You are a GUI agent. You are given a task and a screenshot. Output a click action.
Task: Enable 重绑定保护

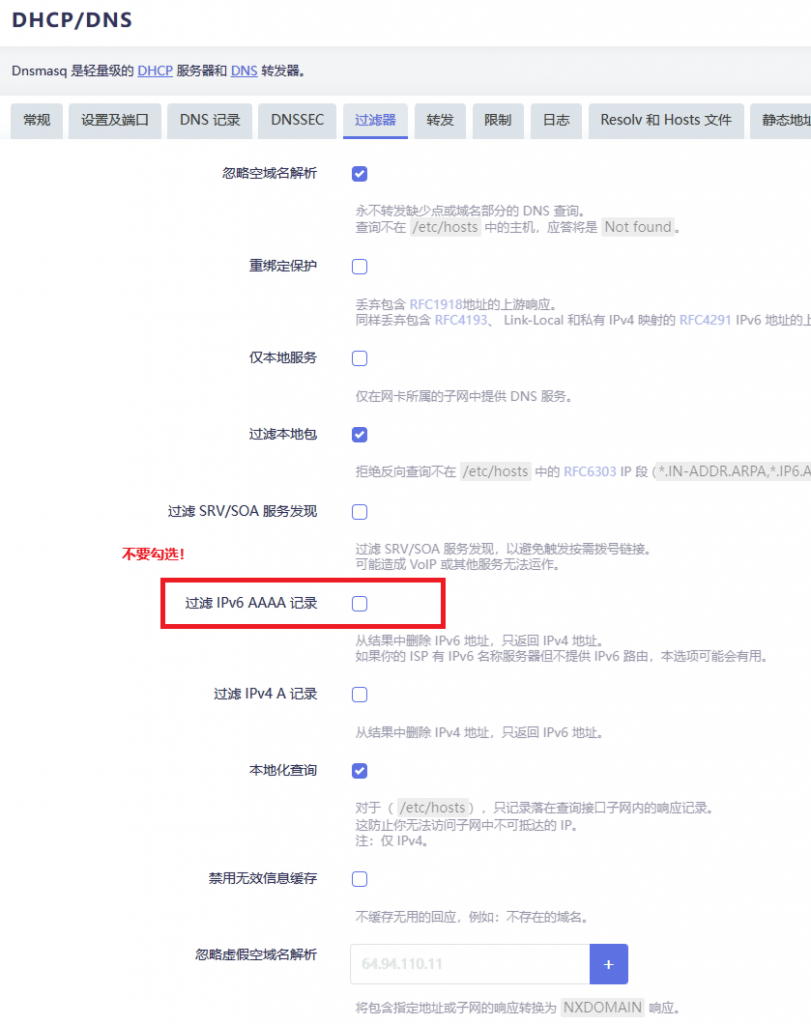(x=359, y=266)
